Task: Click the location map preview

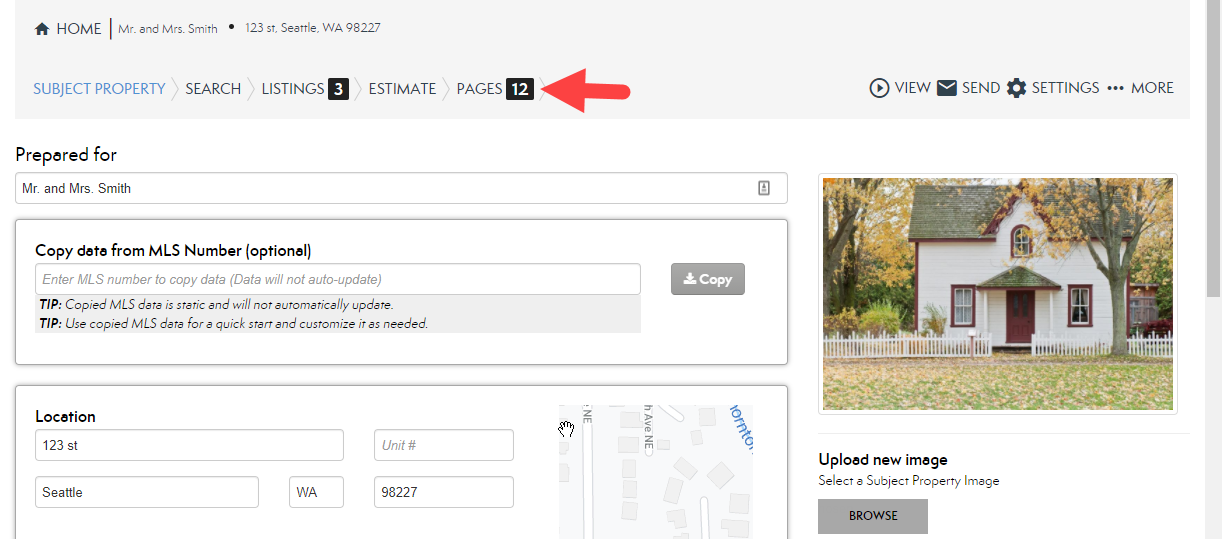Action: (x=655, y=471)
